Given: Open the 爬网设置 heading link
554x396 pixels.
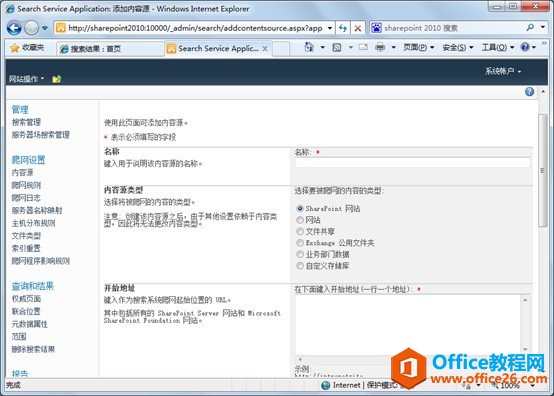Looking at the screenshot, I should [x=28, y=160].
